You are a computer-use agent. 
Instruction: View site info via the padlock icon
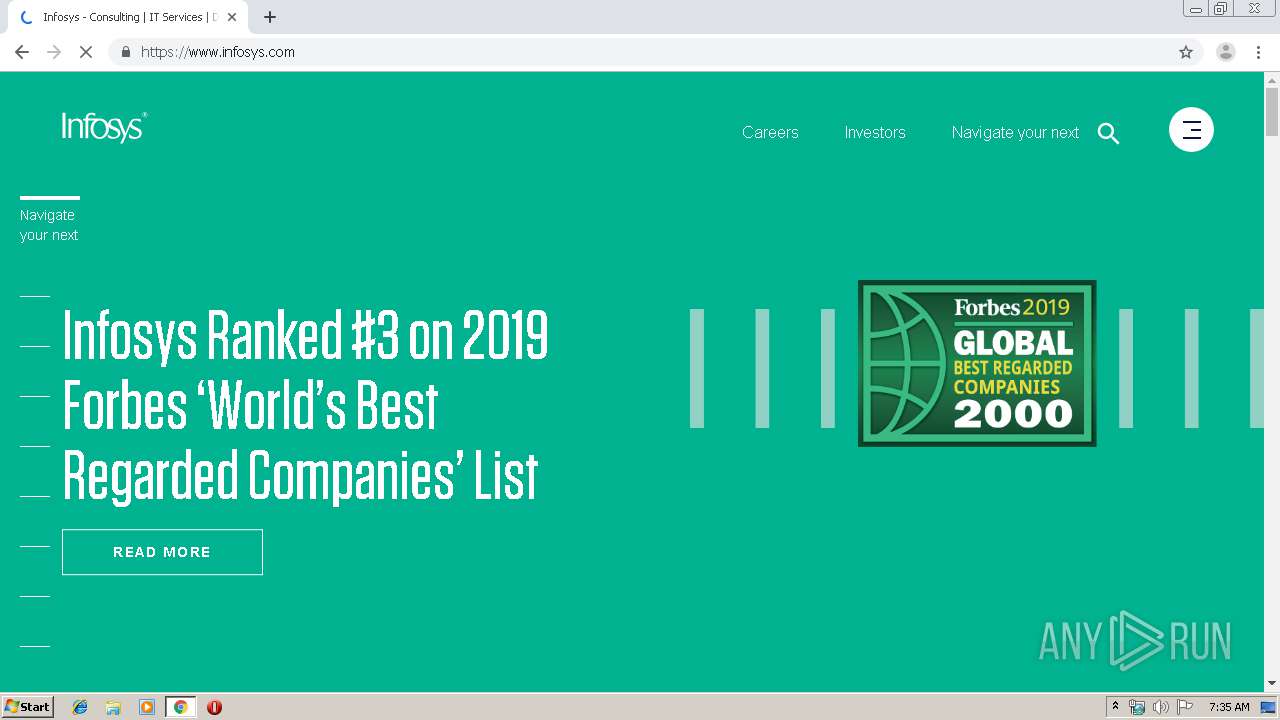[x=125, y=52]
